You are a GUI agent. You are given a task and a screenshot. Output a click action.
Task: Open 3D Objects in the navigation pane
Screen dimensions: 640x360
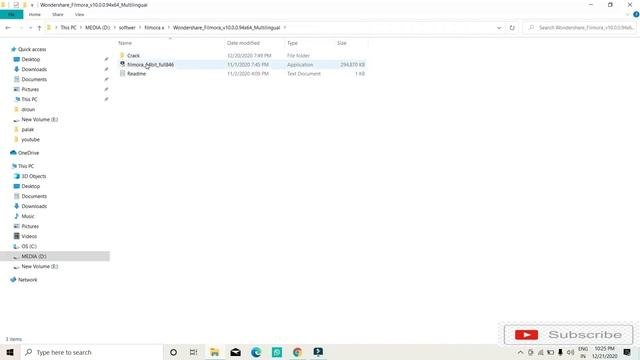tap(33, 176)
